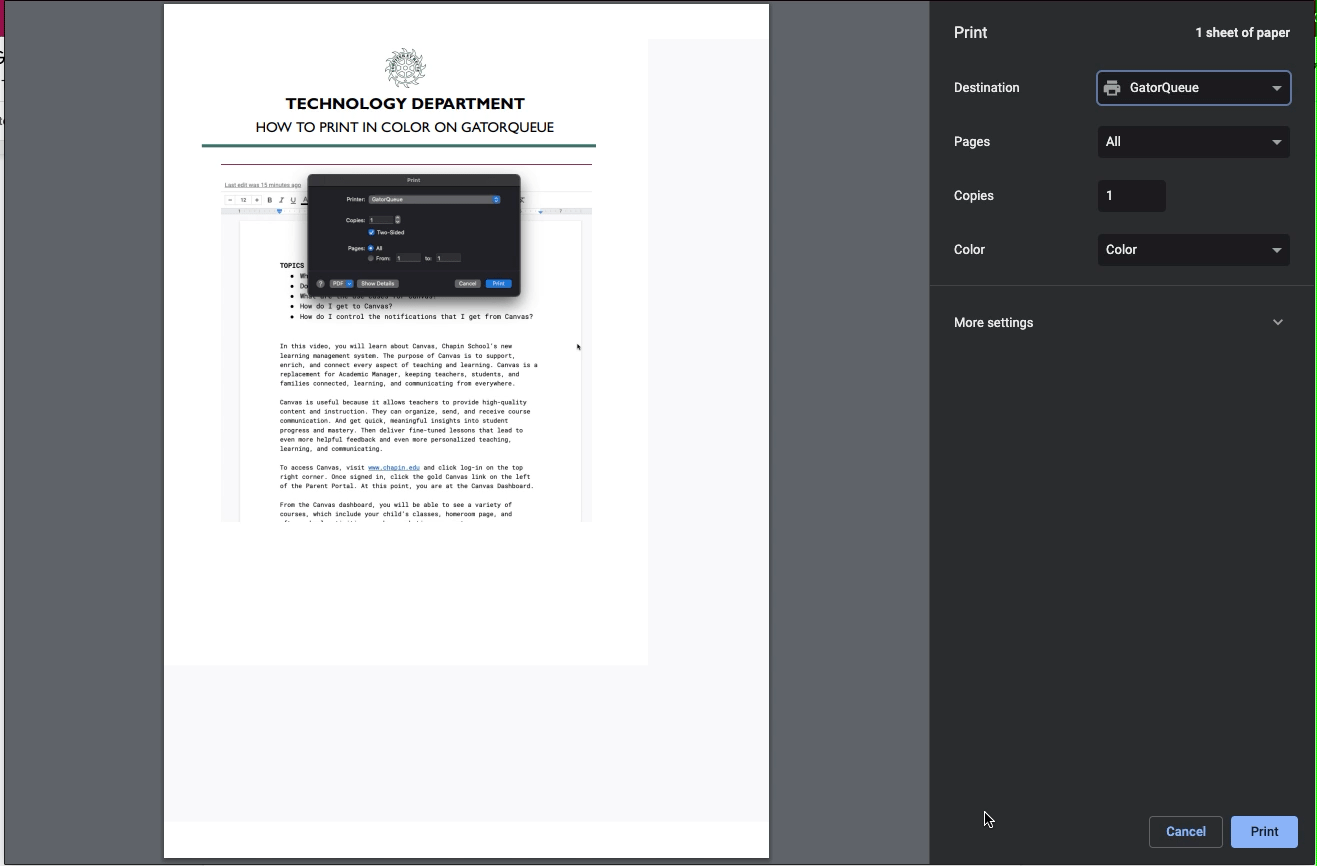Click the school seal logo in preview
The width and height of the screenshot is (1317, 866).
coord(405,68)
